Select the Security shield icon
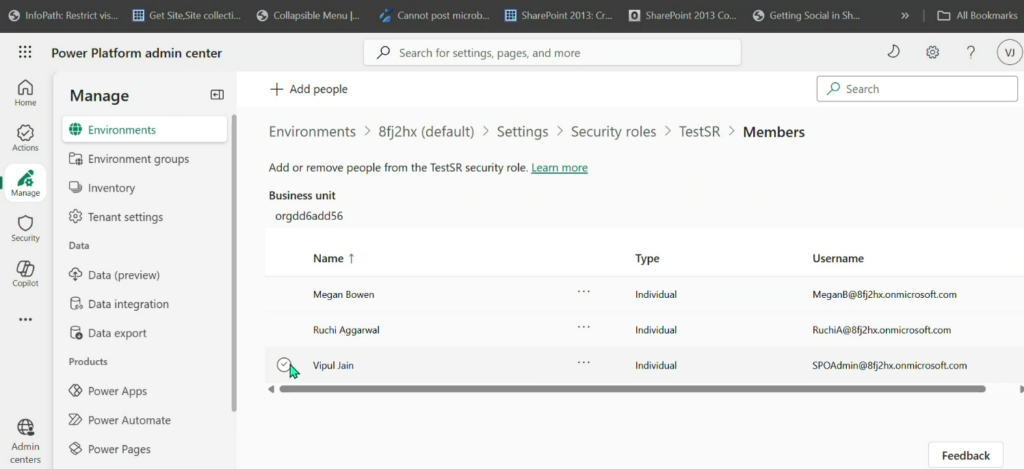Viewport: 1024px width, 469px height. (x=25, y=228)
